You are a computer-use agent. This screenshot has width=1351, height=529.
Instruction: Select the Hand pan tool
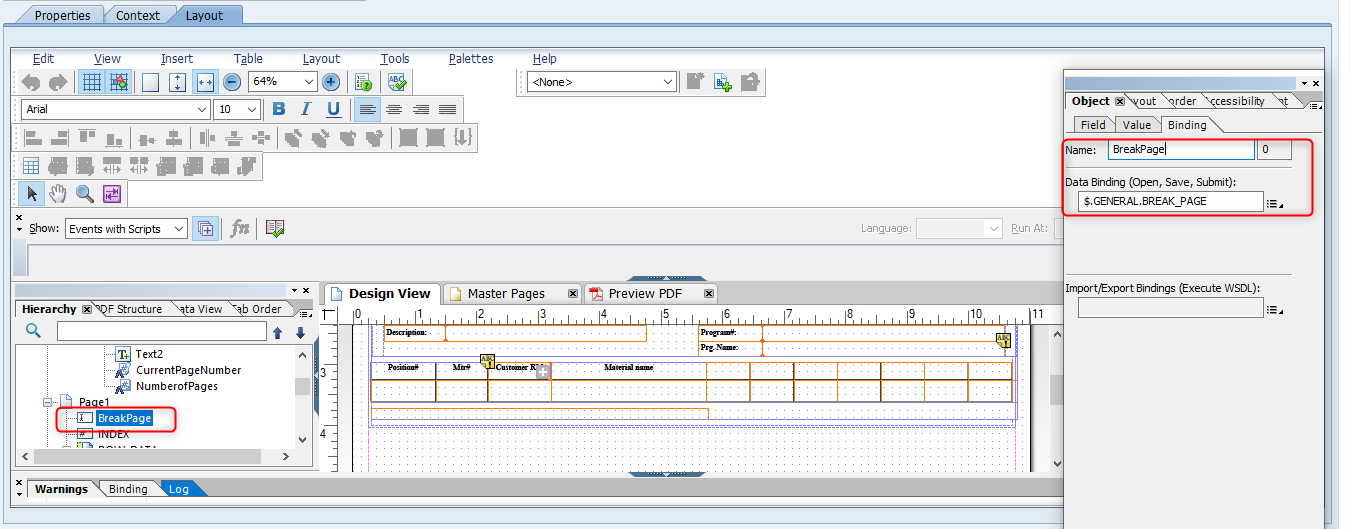58,193
